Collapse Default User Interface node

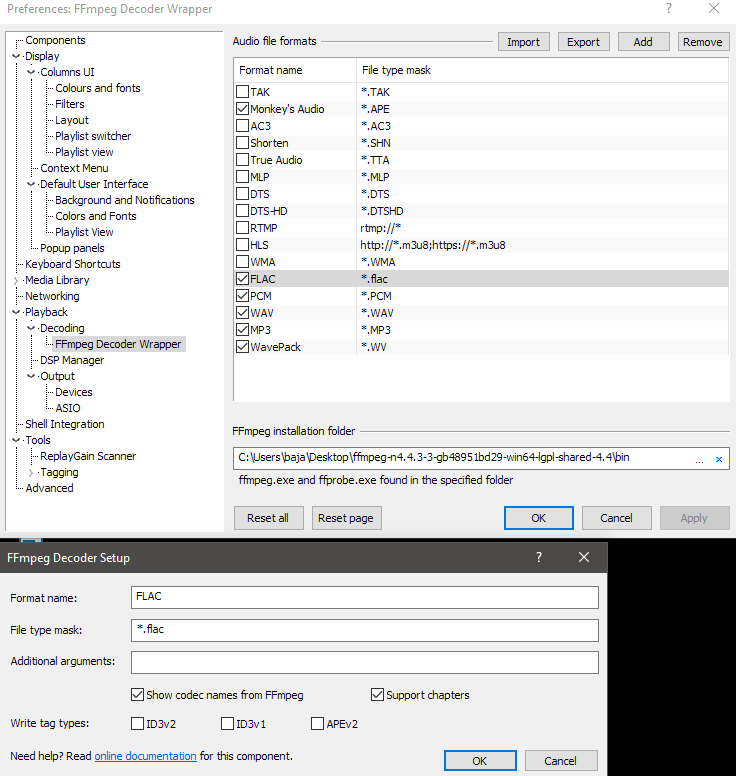point(31,184)
